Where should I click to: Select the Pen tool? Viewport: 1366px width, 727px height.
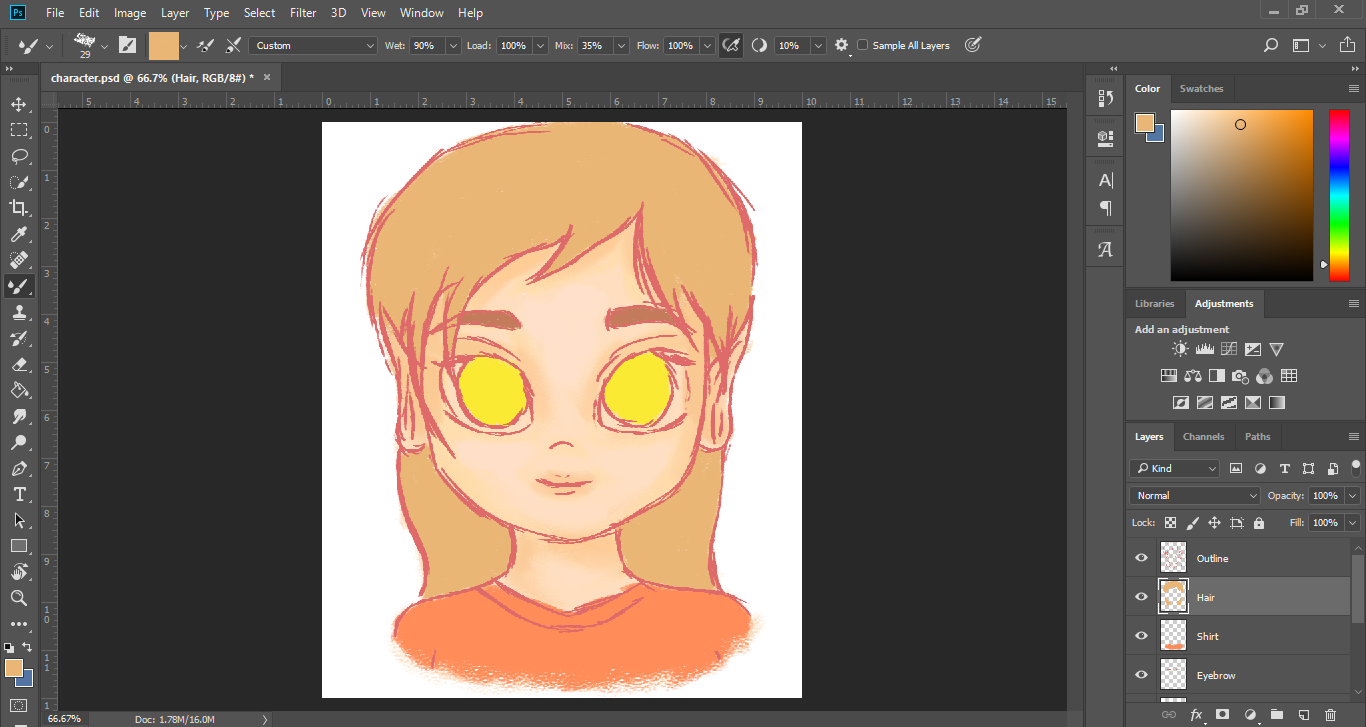click(x=19, y=468)
